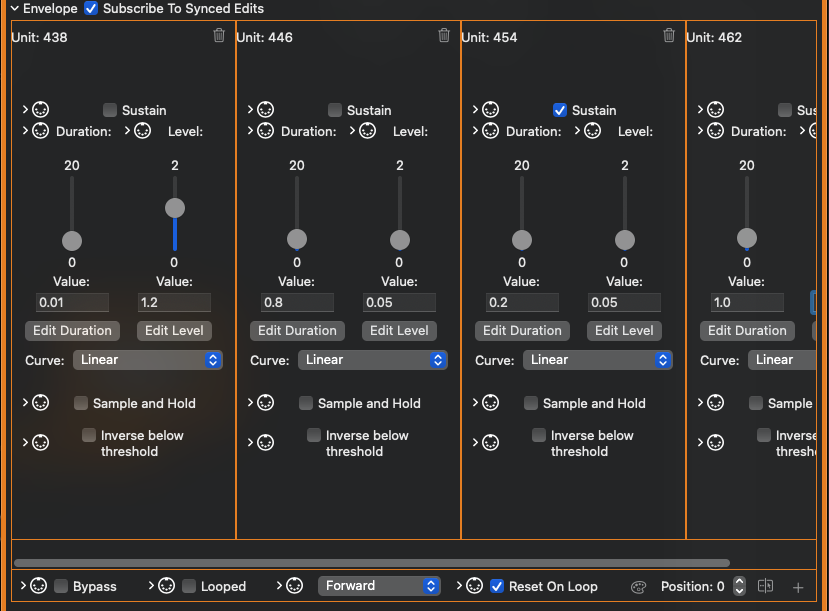Disable the Reset On Loop checkbox
Viewport: 829px width, 611px height.
coord(497,586)
